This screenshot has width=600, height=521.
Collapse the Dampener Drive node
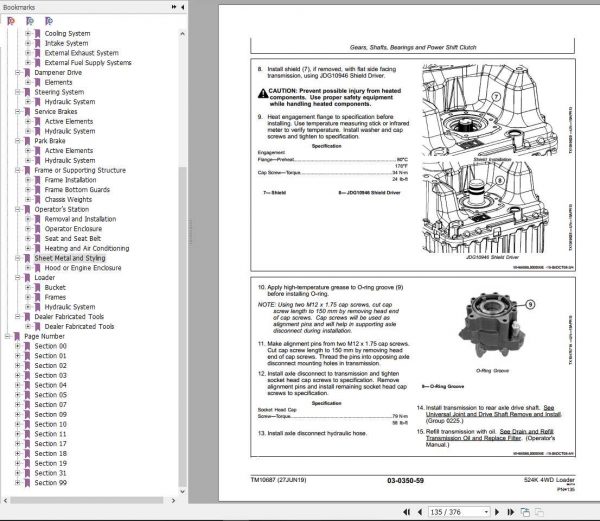18,72
